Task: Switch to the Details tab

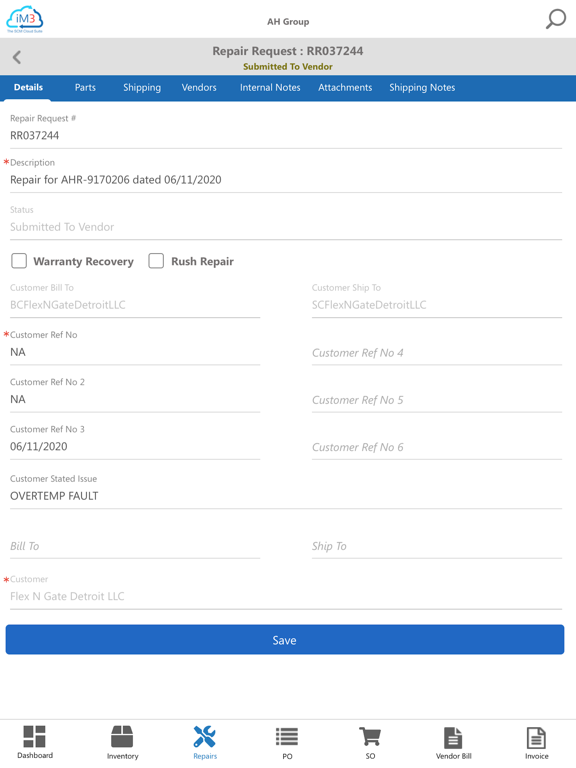Action: pos(28,88)
